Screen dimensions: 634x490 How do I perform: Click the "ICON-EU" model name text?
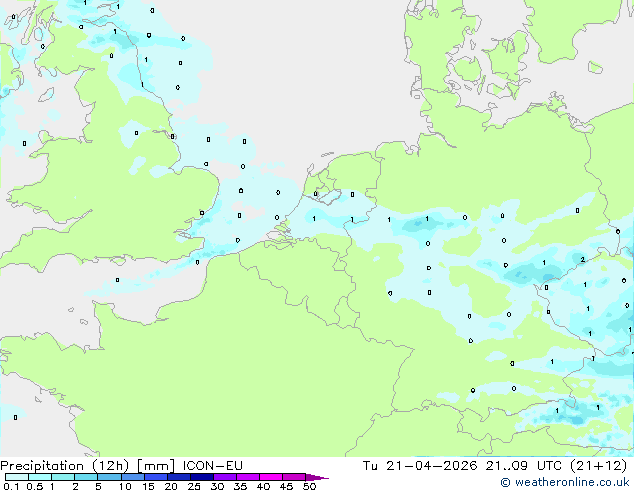213,465
